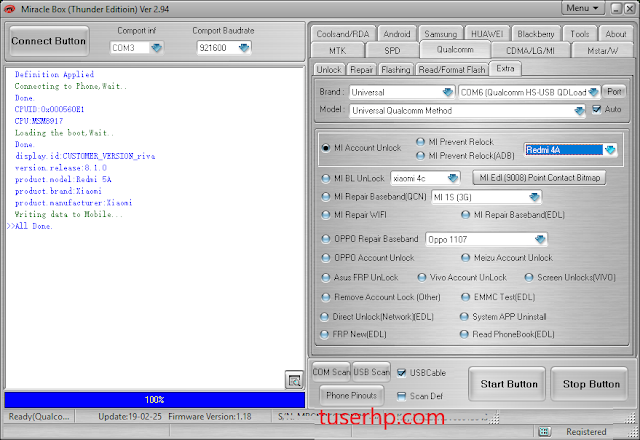The image size is (640, 440).
Task: Select EMMC Test(EDL) option
Action: point(465,297)
